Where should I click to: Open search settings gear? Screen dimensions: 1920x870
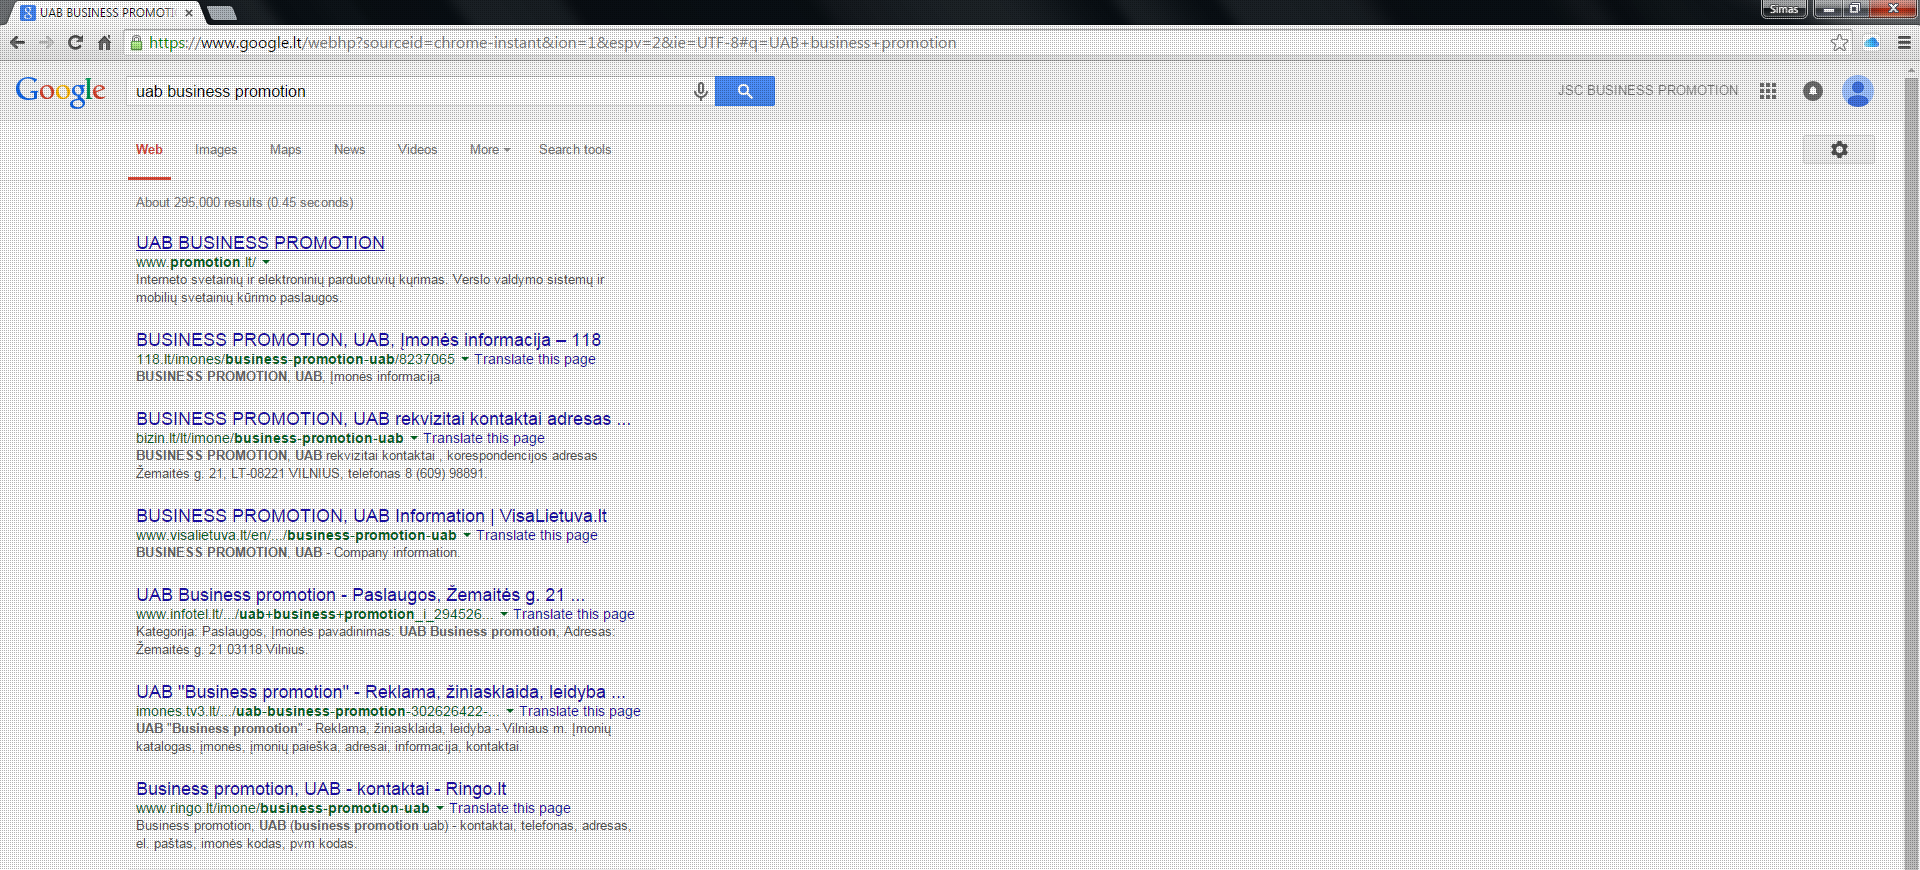(1839, 149)
